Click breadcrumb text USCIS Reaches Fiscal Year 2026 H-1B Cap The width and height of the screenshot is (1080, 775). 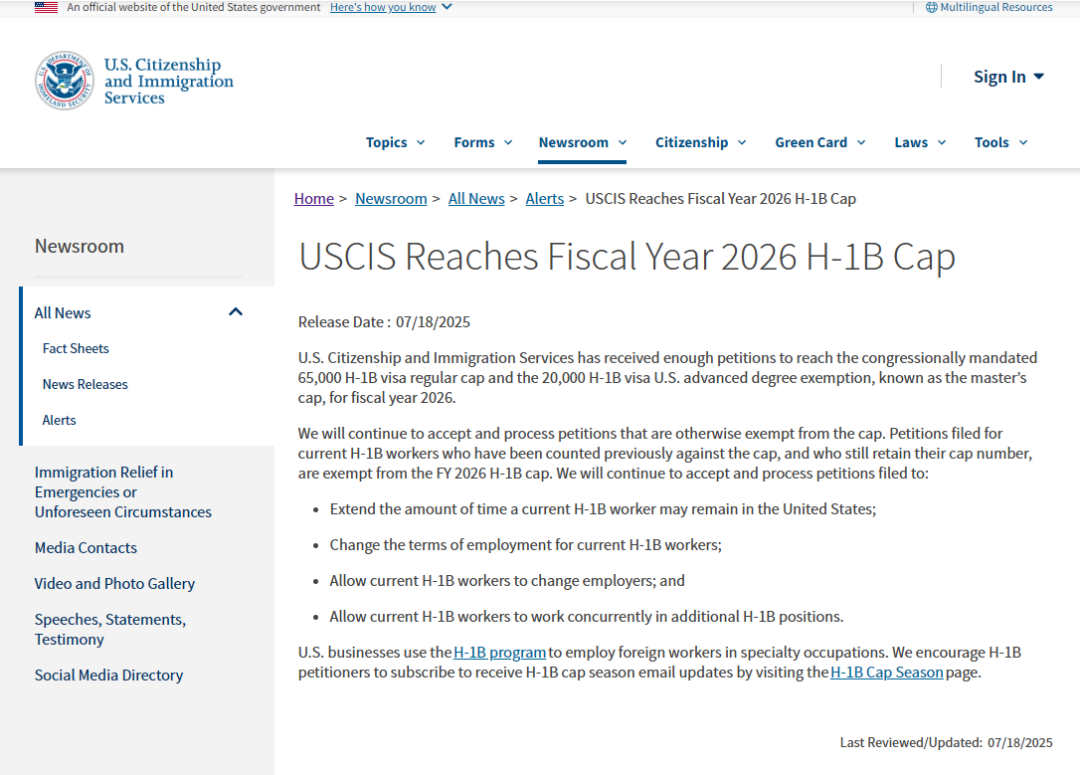pos(720,198)
